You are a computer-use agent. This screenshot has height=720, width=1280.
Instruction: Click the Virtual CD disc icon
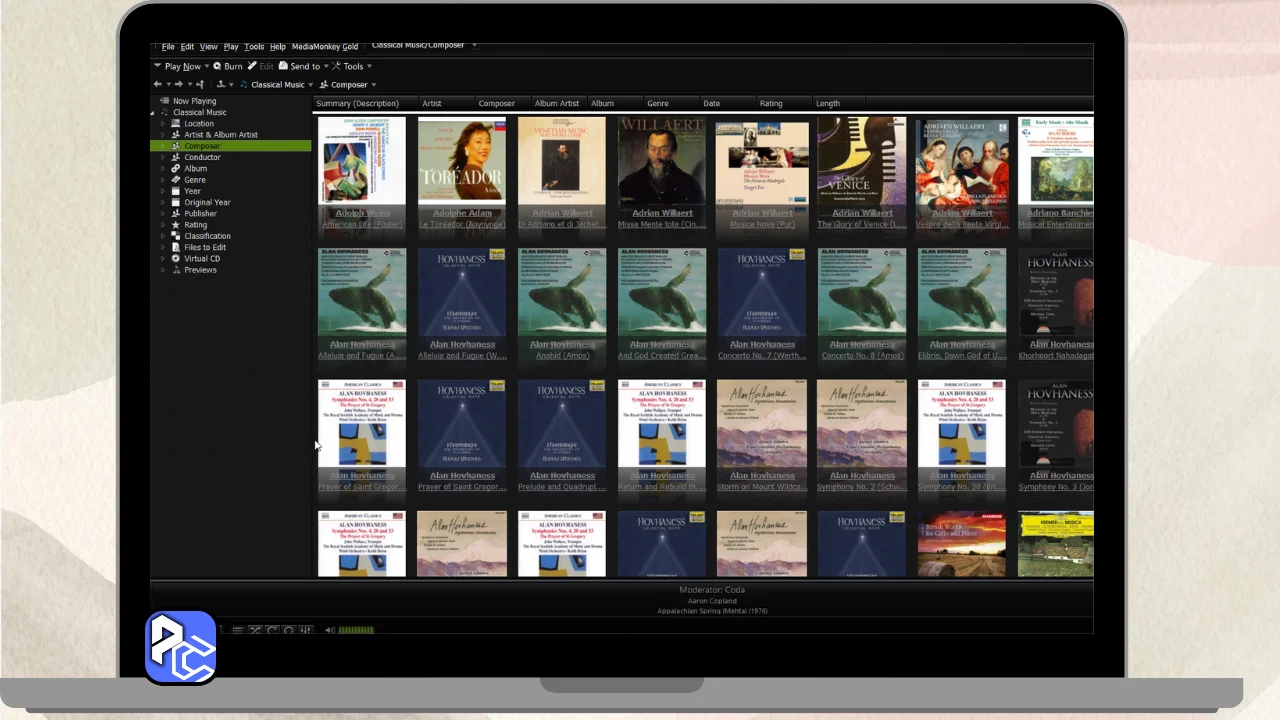coord(176,259)
